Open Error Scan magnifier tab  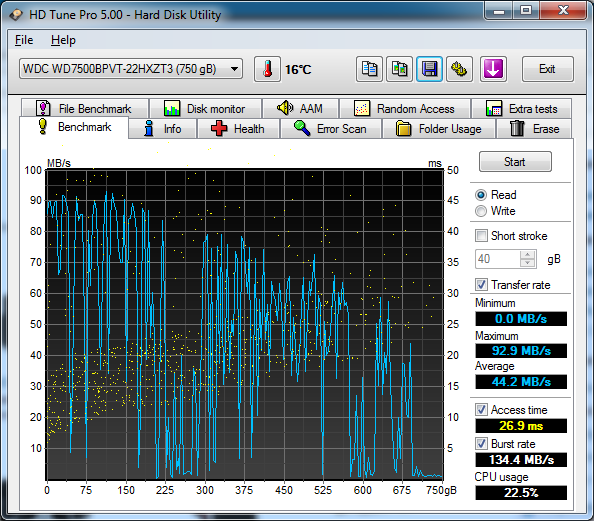tap(331, 129)
